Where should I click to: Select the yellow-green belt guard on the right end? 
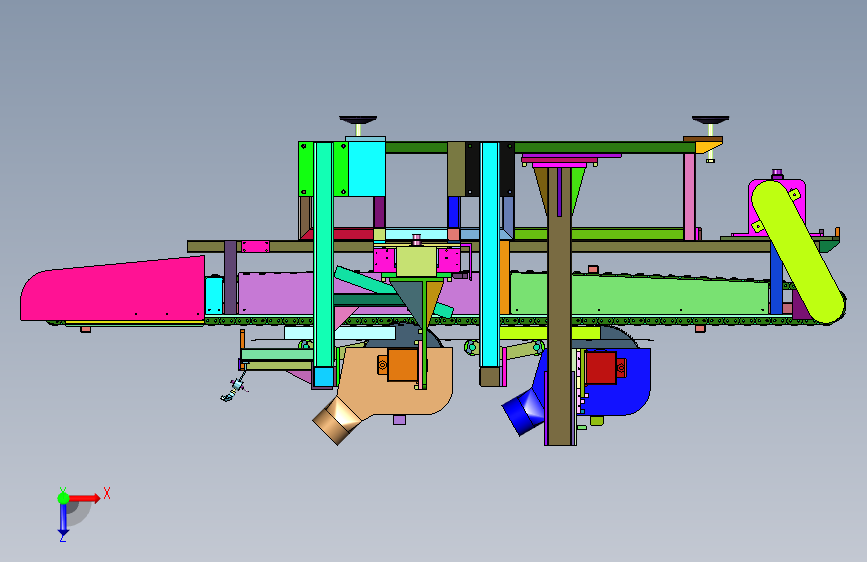pyautogui.click(x=798, y=252)
